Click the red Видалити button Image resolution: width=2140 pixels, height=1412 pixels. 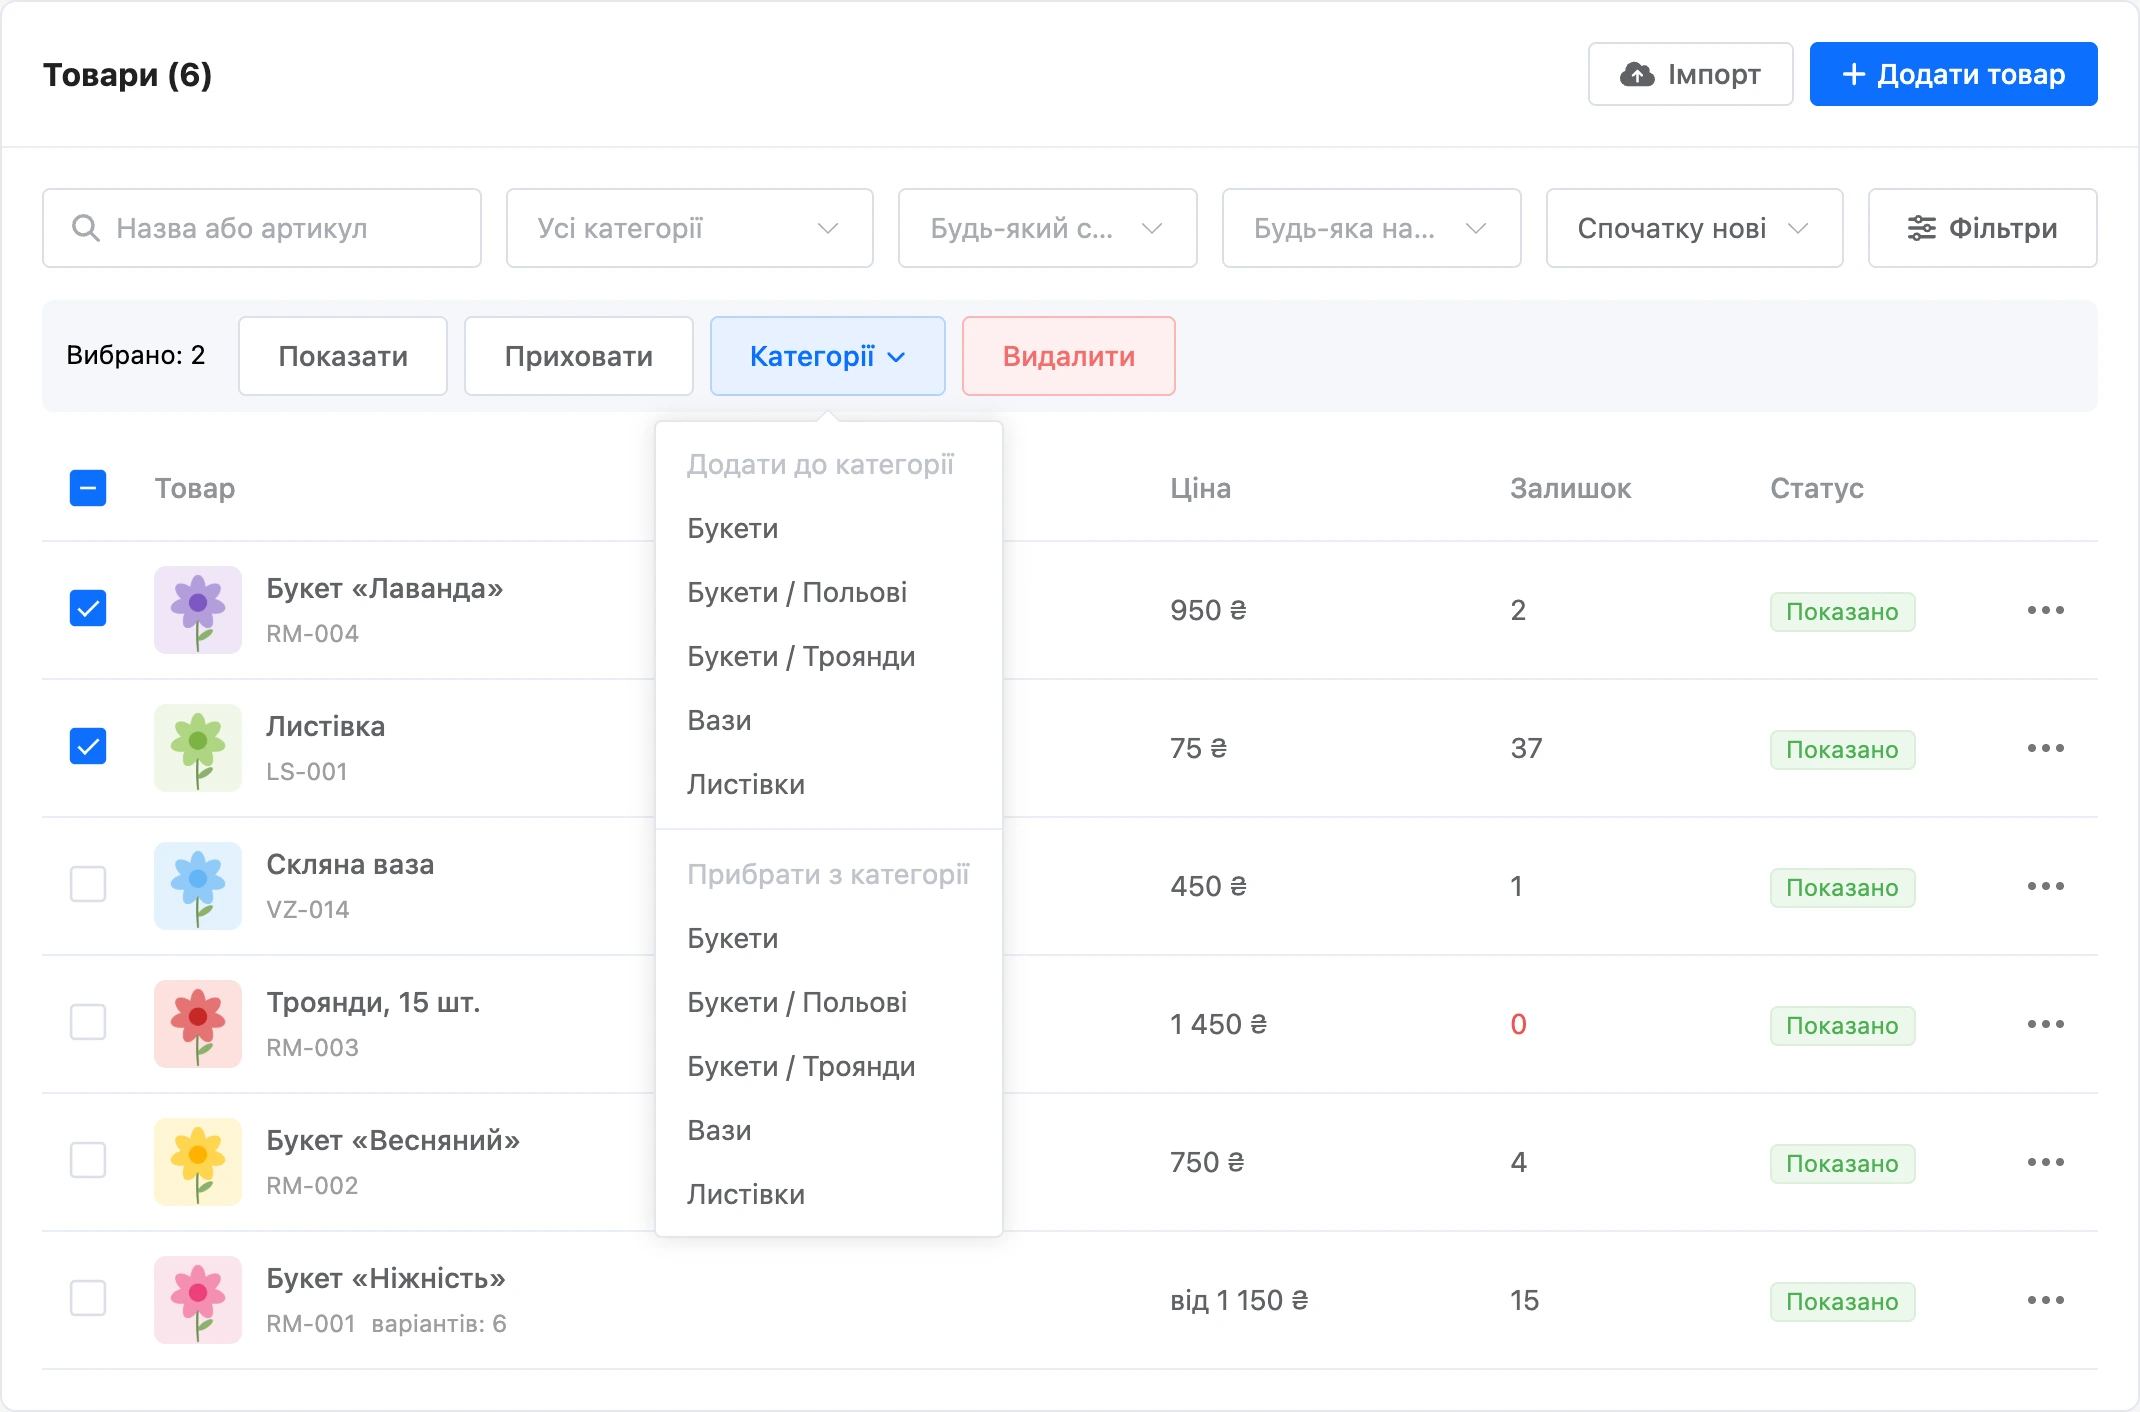pyautogui.click(x=1069, y=356)
